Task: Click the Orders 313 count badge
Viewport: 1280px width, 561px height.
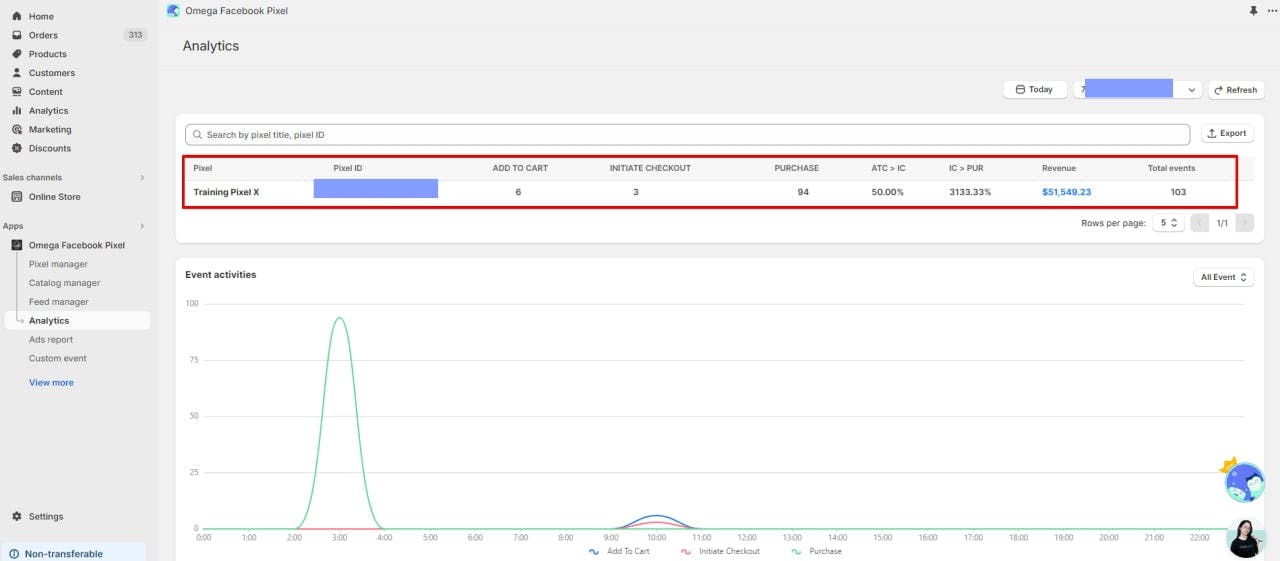Action: tap(135, 35)
